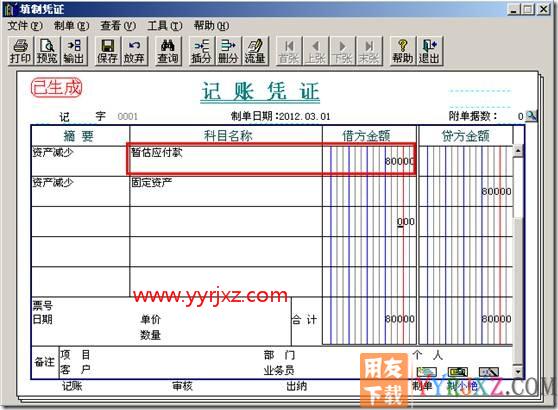Image resolution: width=558 pixels, height=410 pixels.
Task: Click the 科目名称 column header
Action: coord(227,136)
